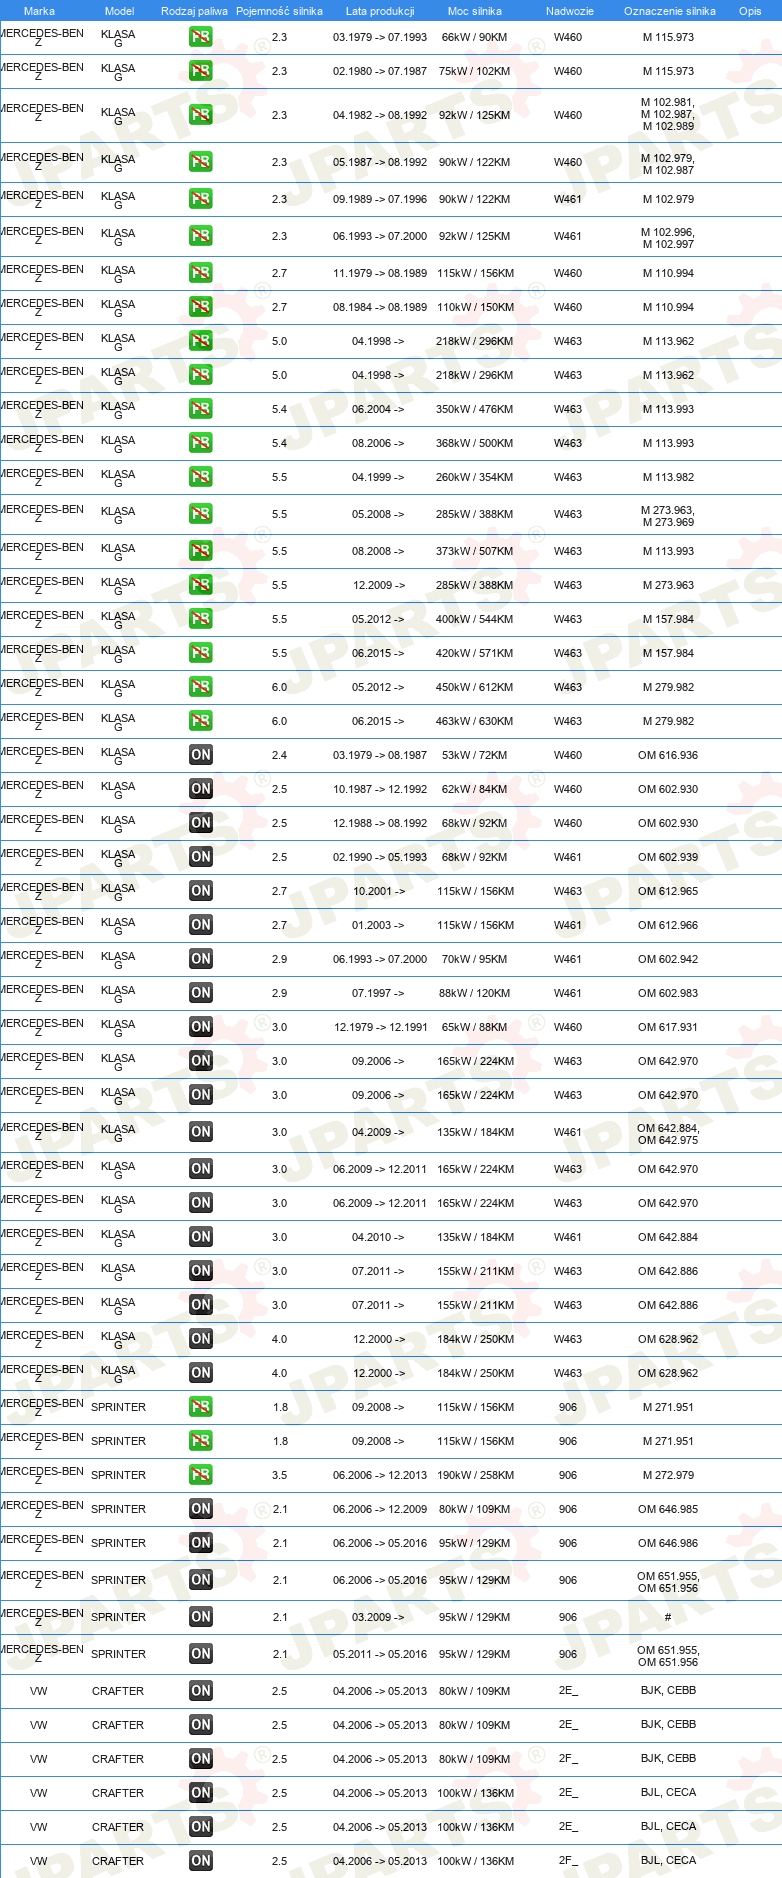The width and height of the screenshot is (782, 1878).
Task: Click the 'OM 602.983' engine code
Action: coord(668,993)
